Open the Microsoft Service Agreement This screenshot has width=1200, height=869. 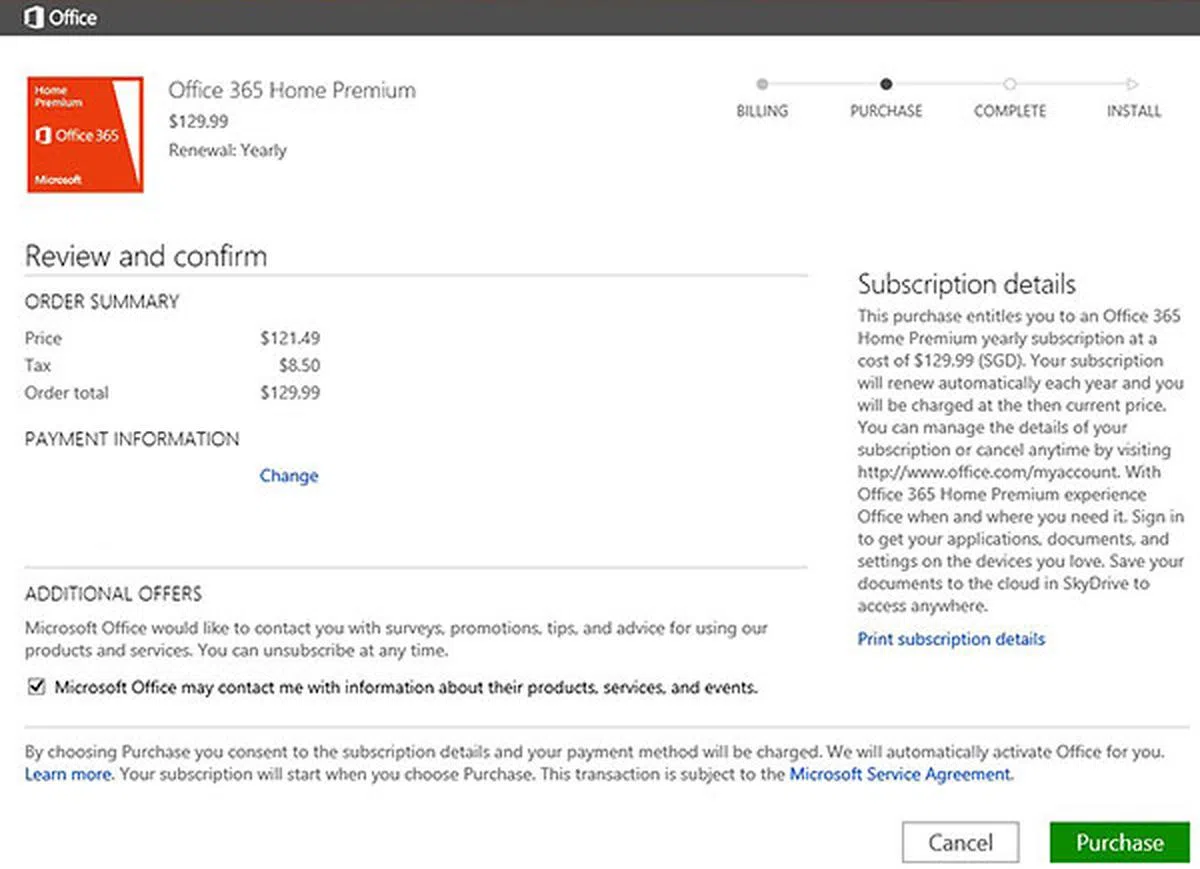[x=900, y=774]
